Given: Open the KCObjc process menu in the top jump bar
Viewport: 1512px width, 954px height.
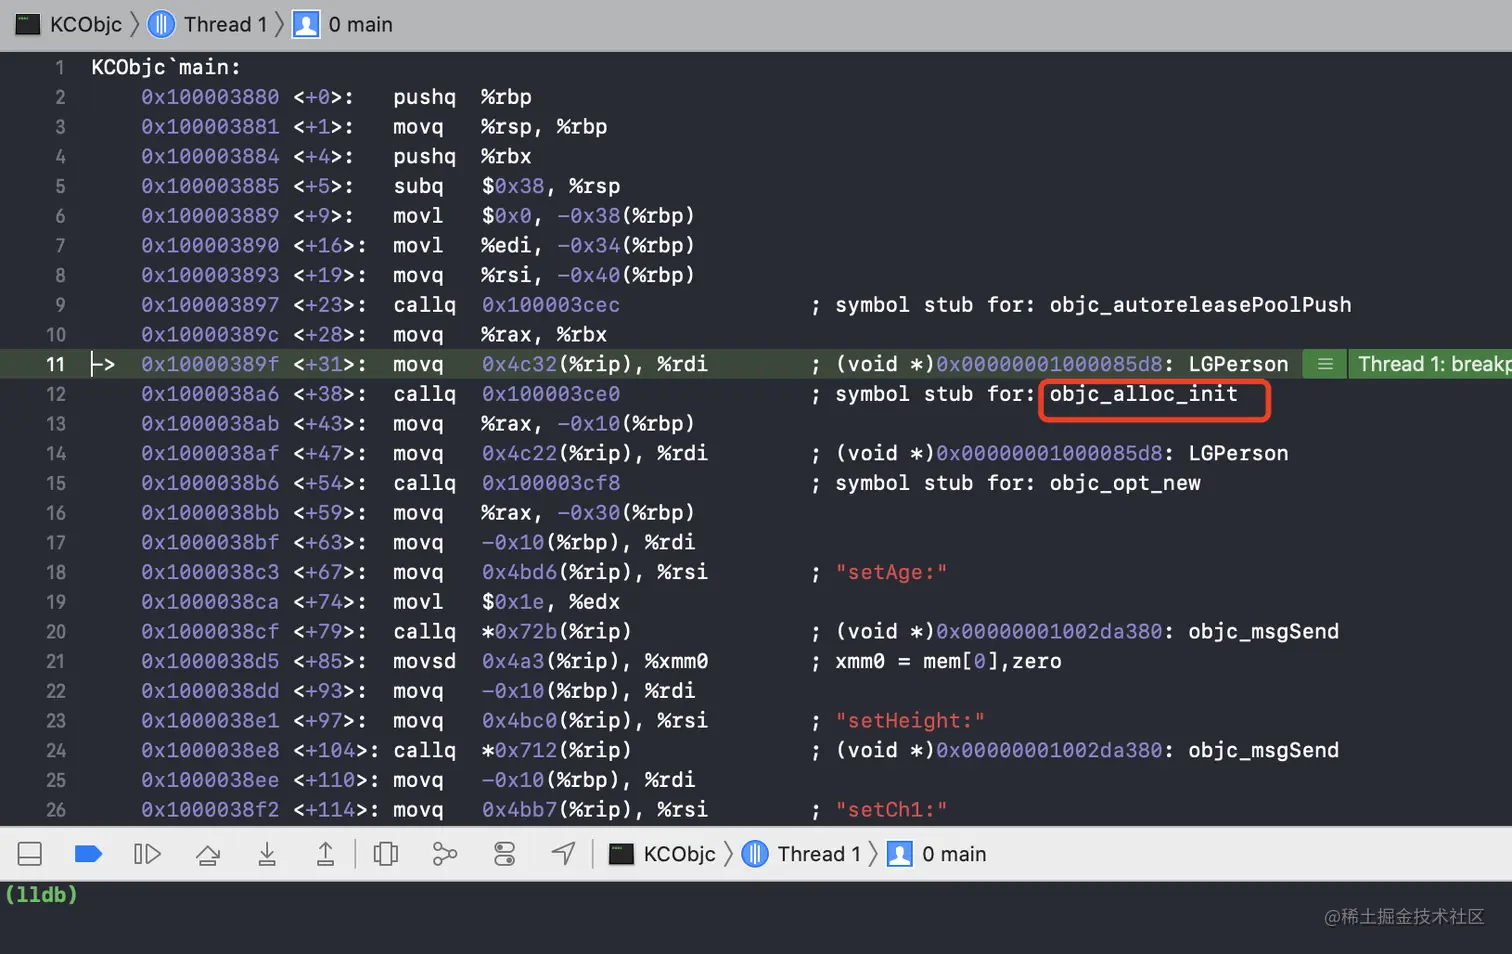Looking at the screenshot, I should [86, 24].
